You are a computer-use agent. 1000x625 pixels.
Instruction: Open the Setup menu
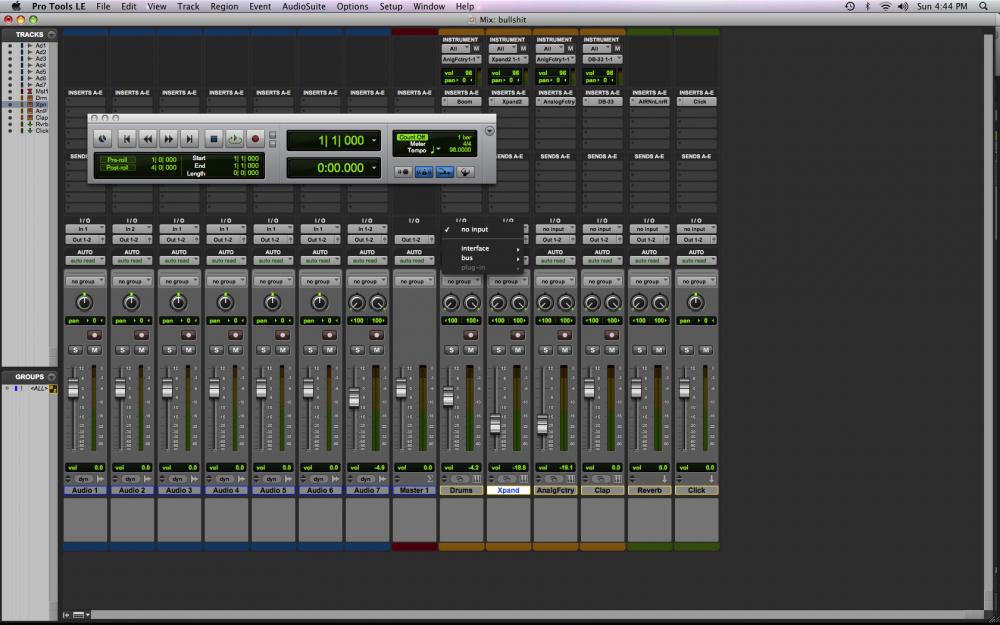point(391,6)
